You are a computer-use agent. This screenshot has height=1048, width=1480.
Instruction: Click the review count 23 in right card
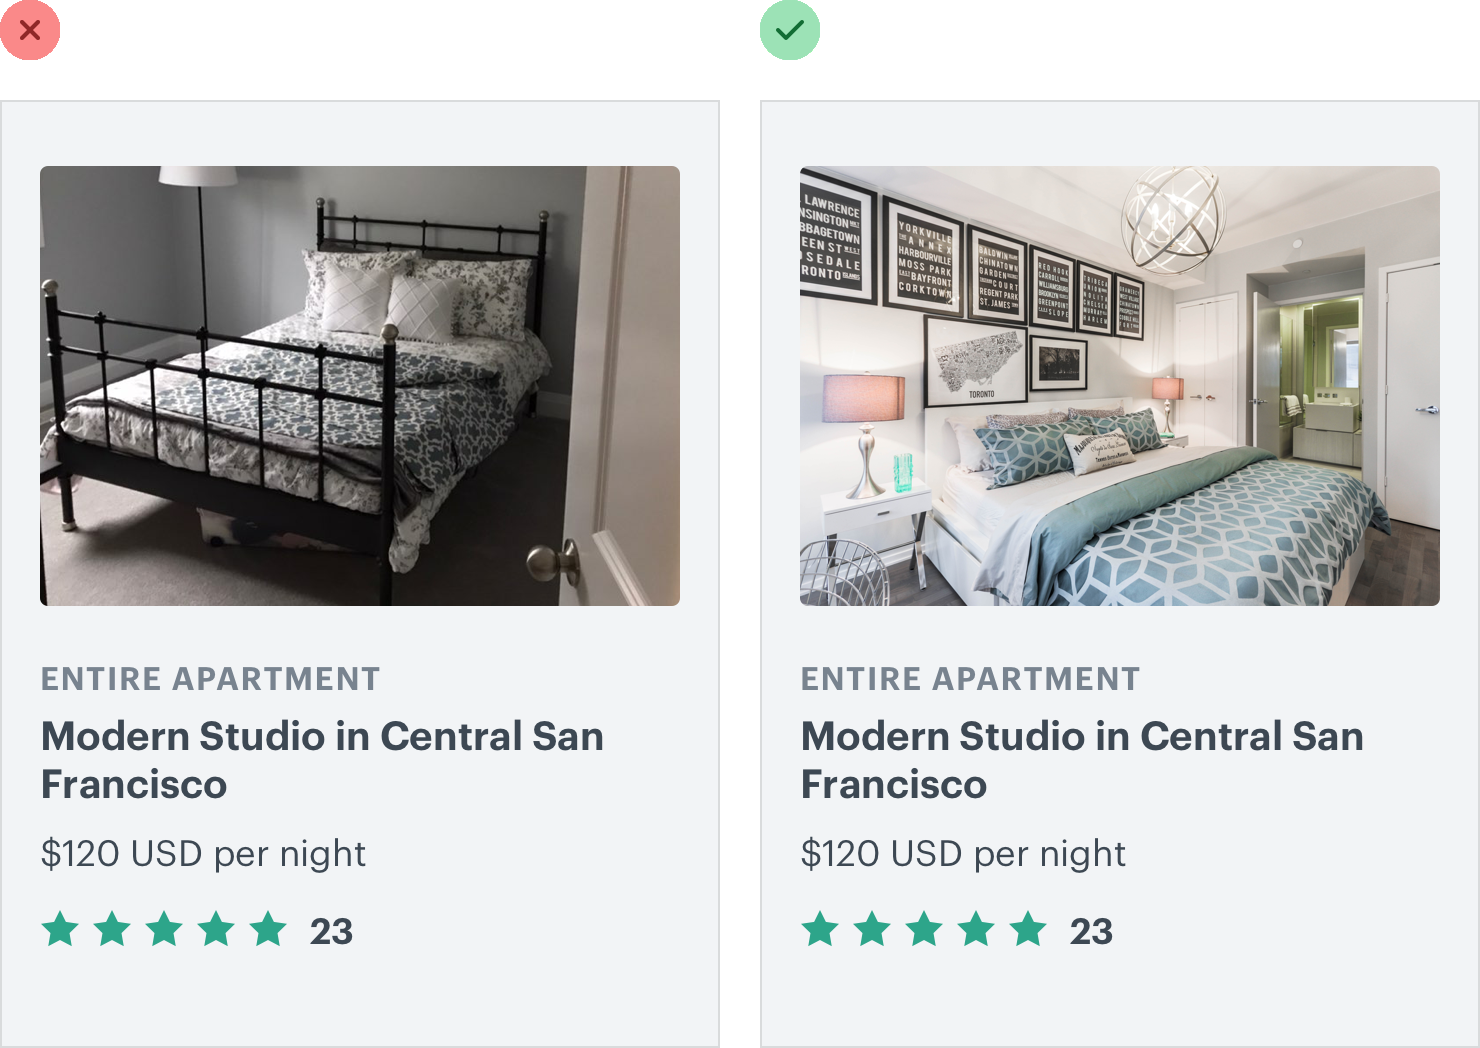(1091, 932)
